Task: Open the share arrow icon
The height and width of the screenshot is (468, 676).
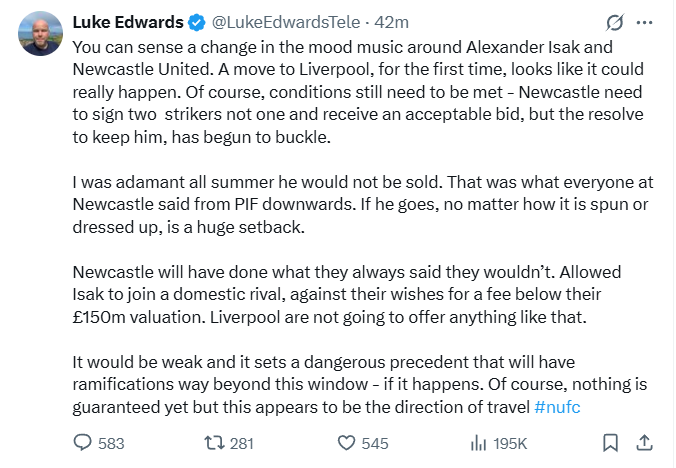Action: (x=644, y=443)
